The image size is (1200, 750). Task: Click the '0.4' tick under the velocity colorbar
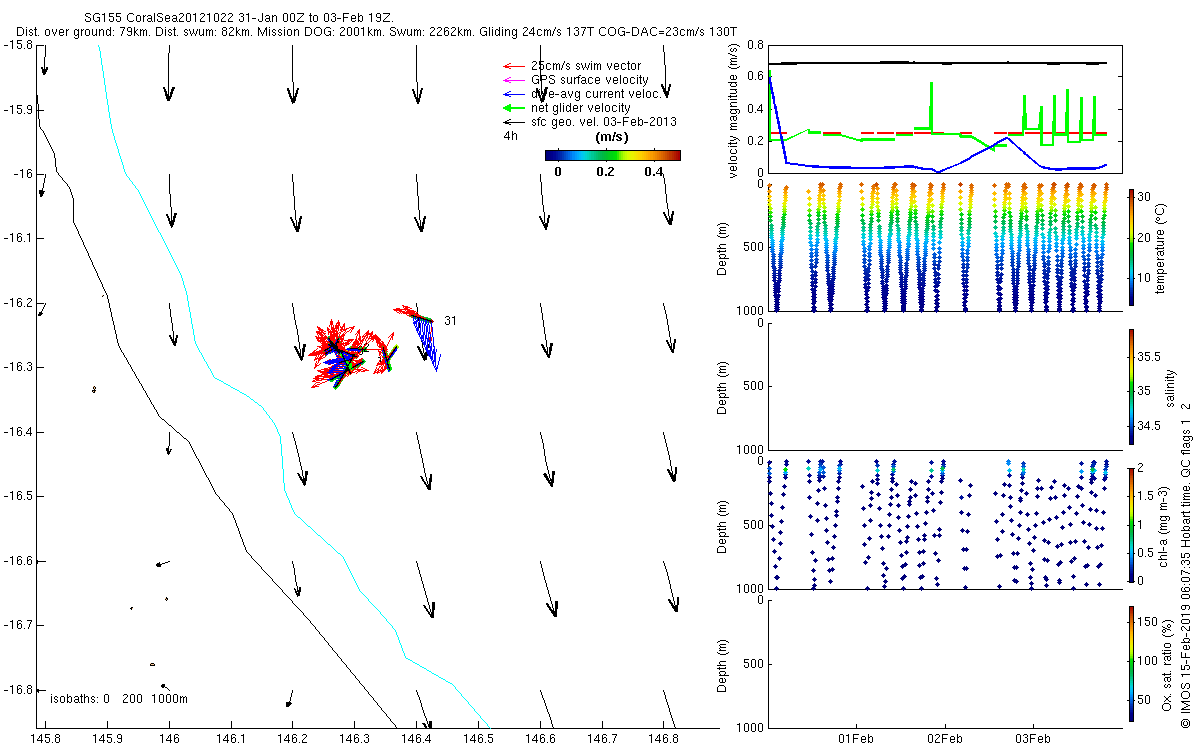coord(655,171)
